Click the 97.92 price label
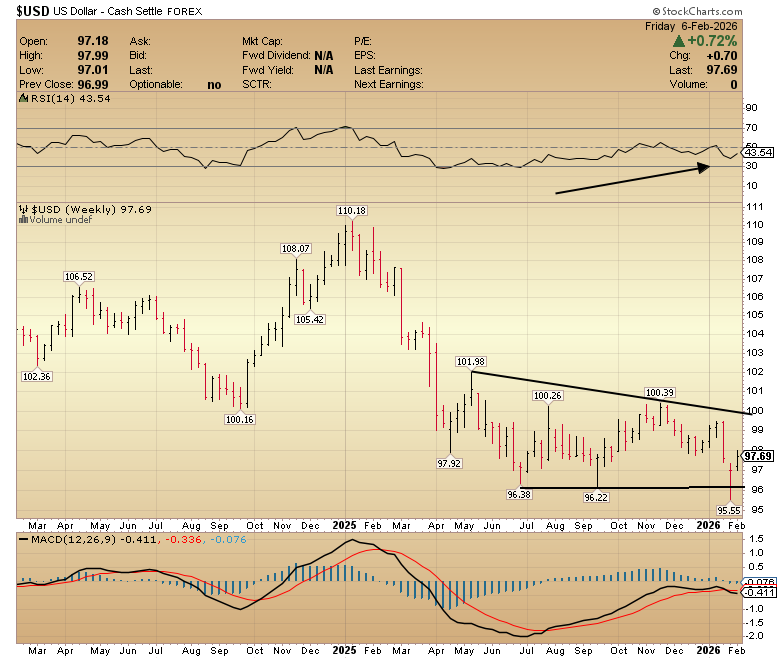 (449, 463)
